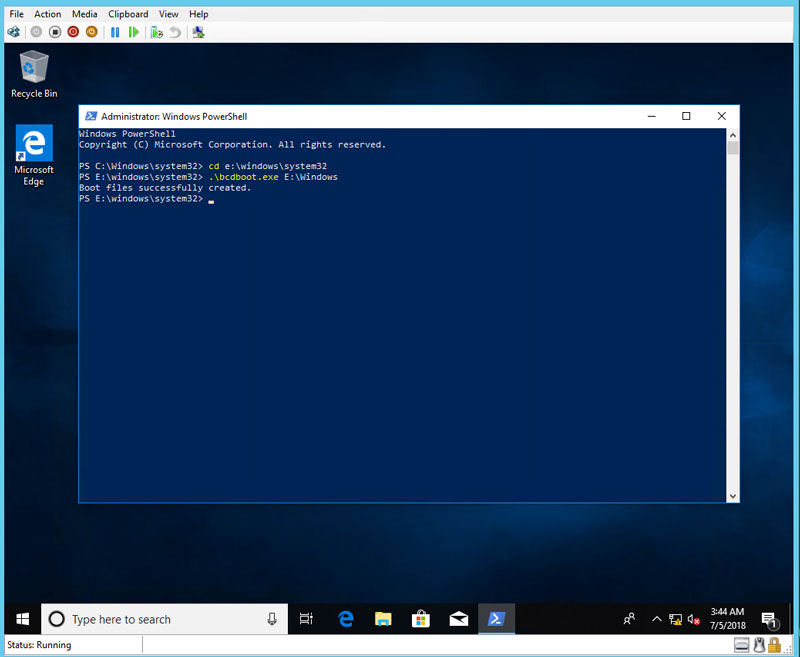Open Microsoft Store from the taskbar
Viewport: 800px width, 657px height.
click(421, 619)
